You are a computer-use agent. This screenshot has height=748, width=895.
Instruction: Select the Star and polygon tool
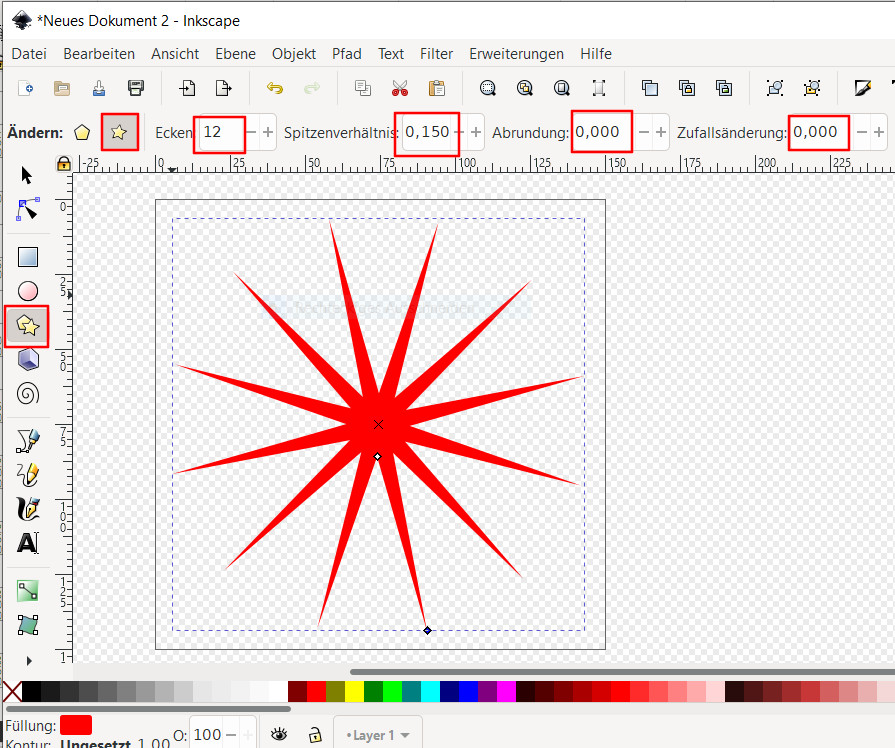(27, 325)
